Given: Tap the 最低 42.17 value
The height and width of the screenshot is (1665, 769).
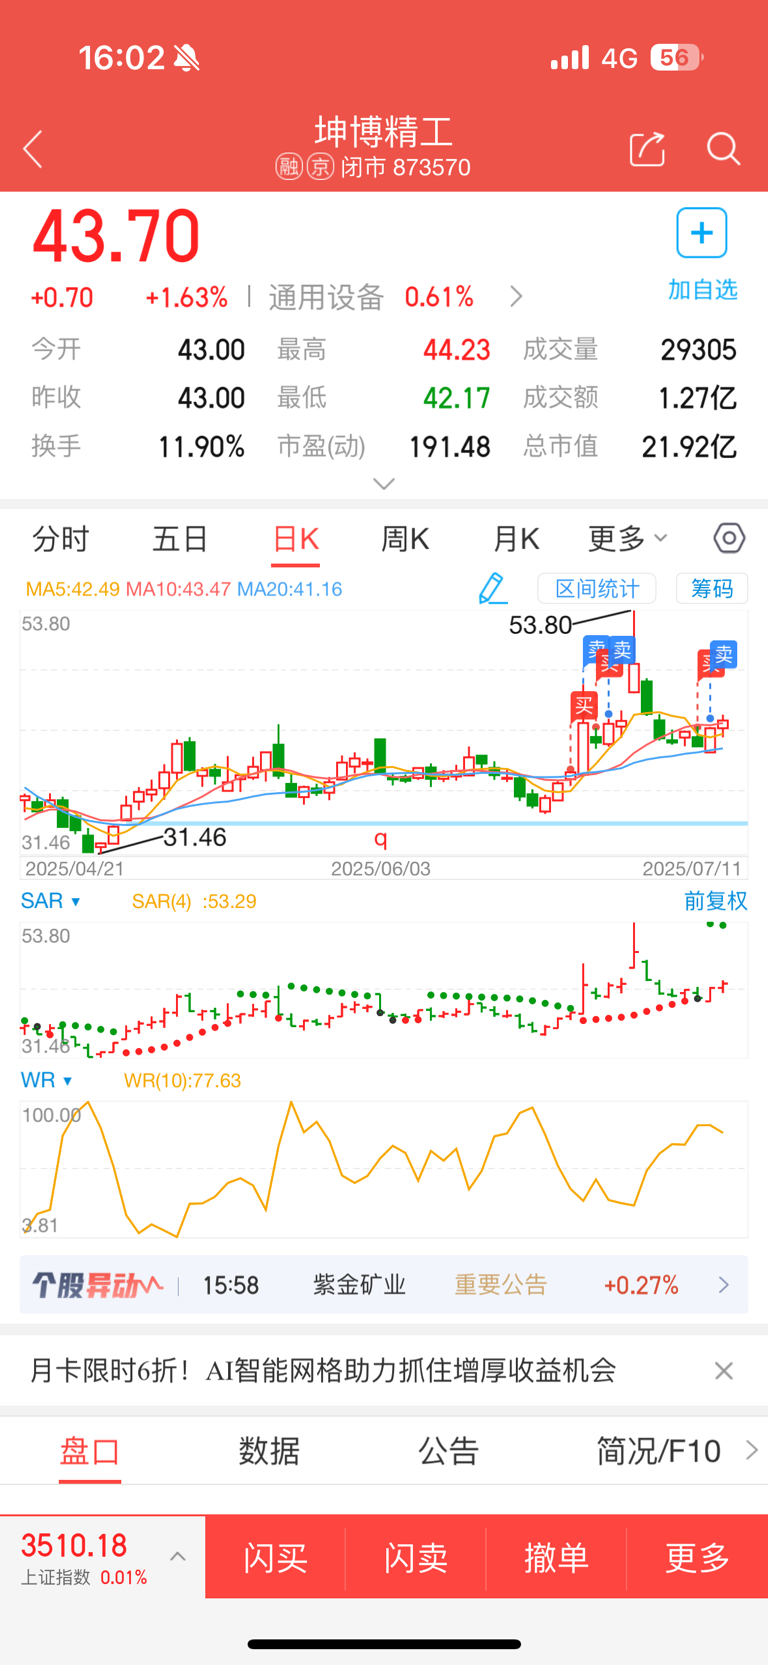Looking at the screenshot, I should (457, 398).
